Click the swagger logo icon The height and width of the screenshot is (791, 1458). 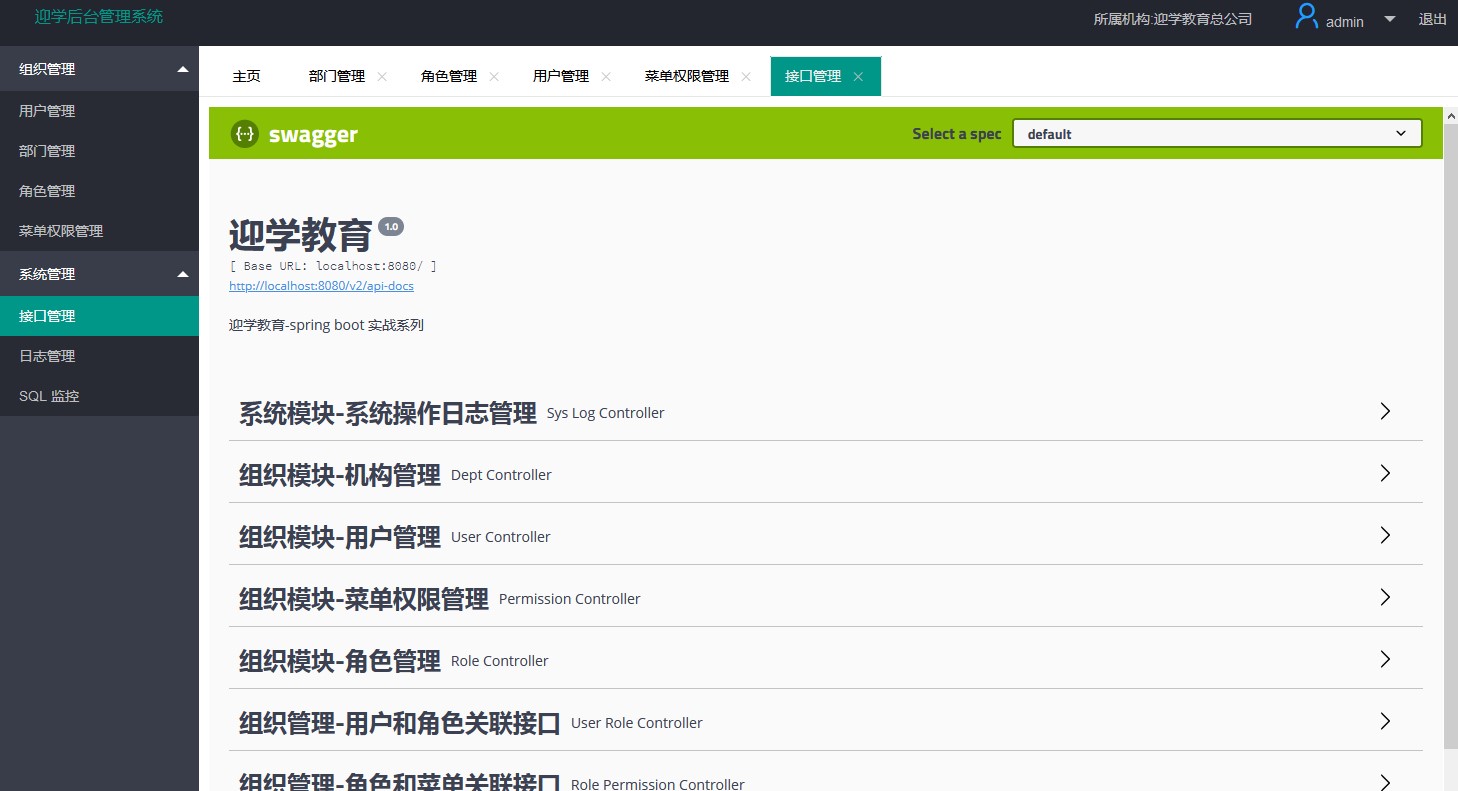[244, 134]
